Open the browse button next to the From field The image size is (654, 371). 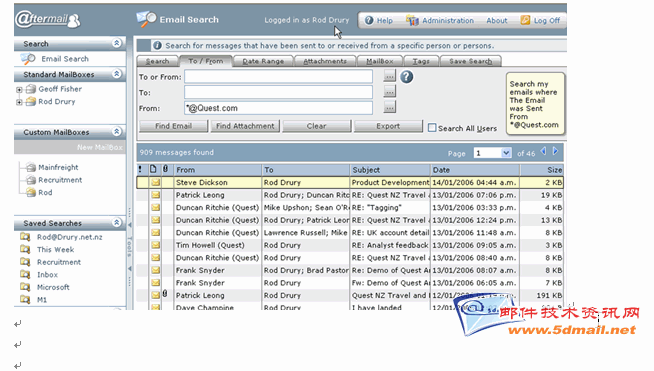(389, 108)
